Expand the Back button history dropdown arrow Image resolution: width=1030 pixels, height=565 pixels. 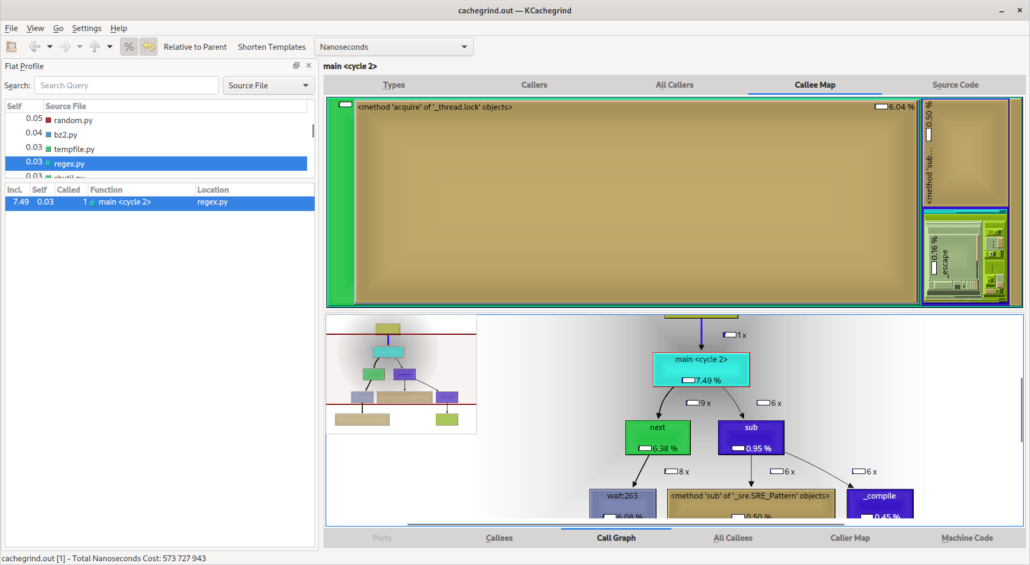point(49,47)
